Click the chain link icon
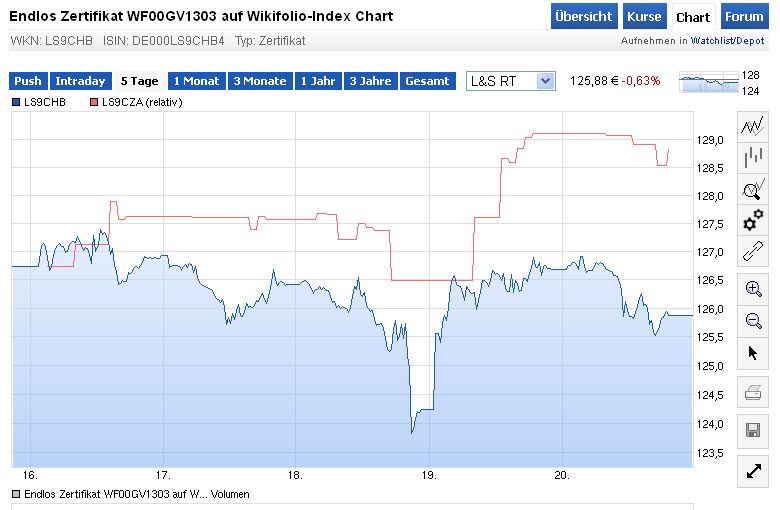780x510 pixels. (753, 252)
